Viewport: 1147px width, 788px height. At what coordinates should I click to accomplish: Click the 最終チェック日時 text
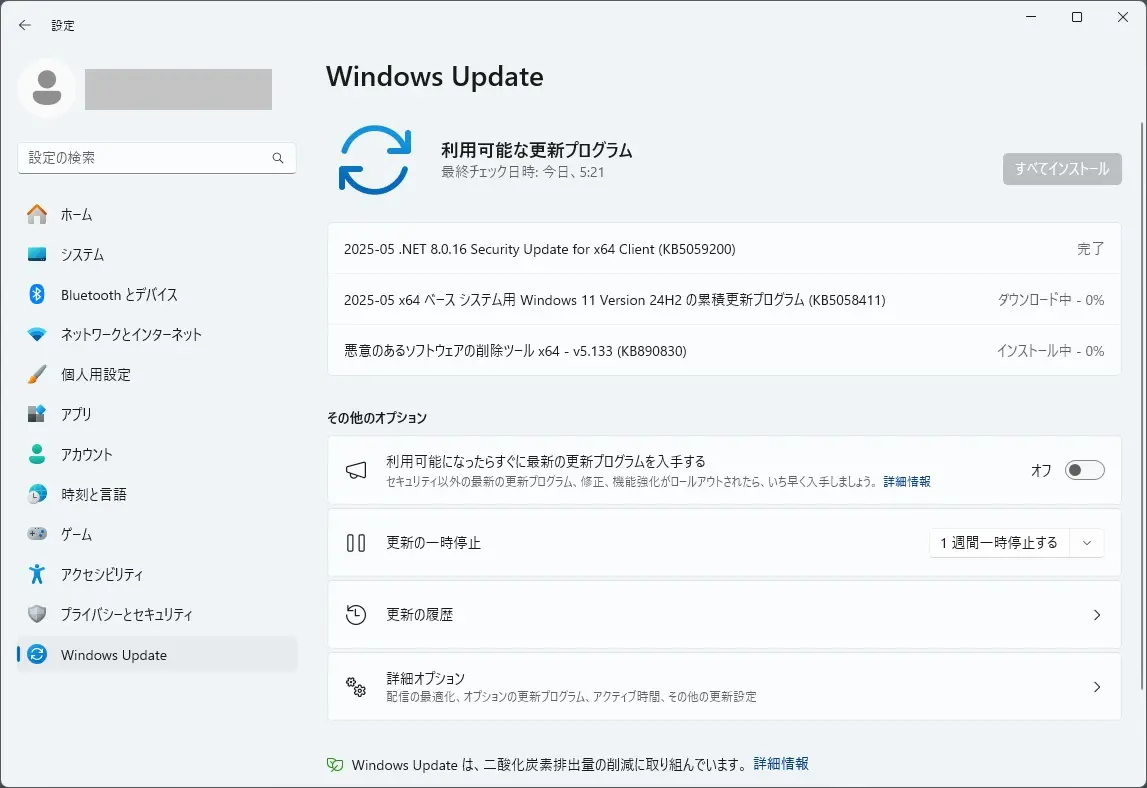coord(523,172)
